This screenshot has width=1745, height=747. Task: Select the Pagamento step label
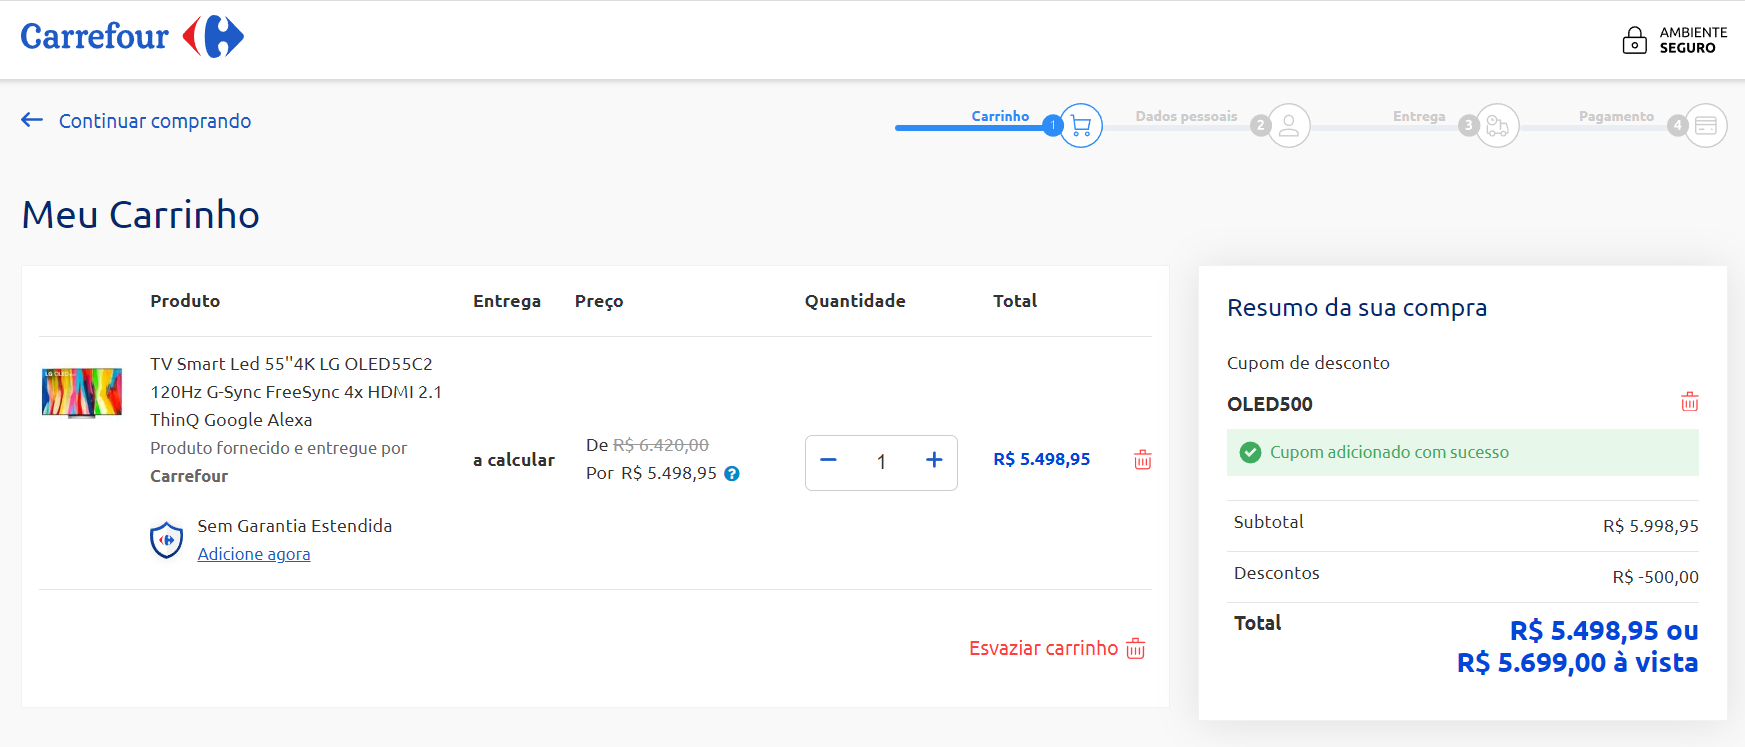click(x=1616, y=116)
